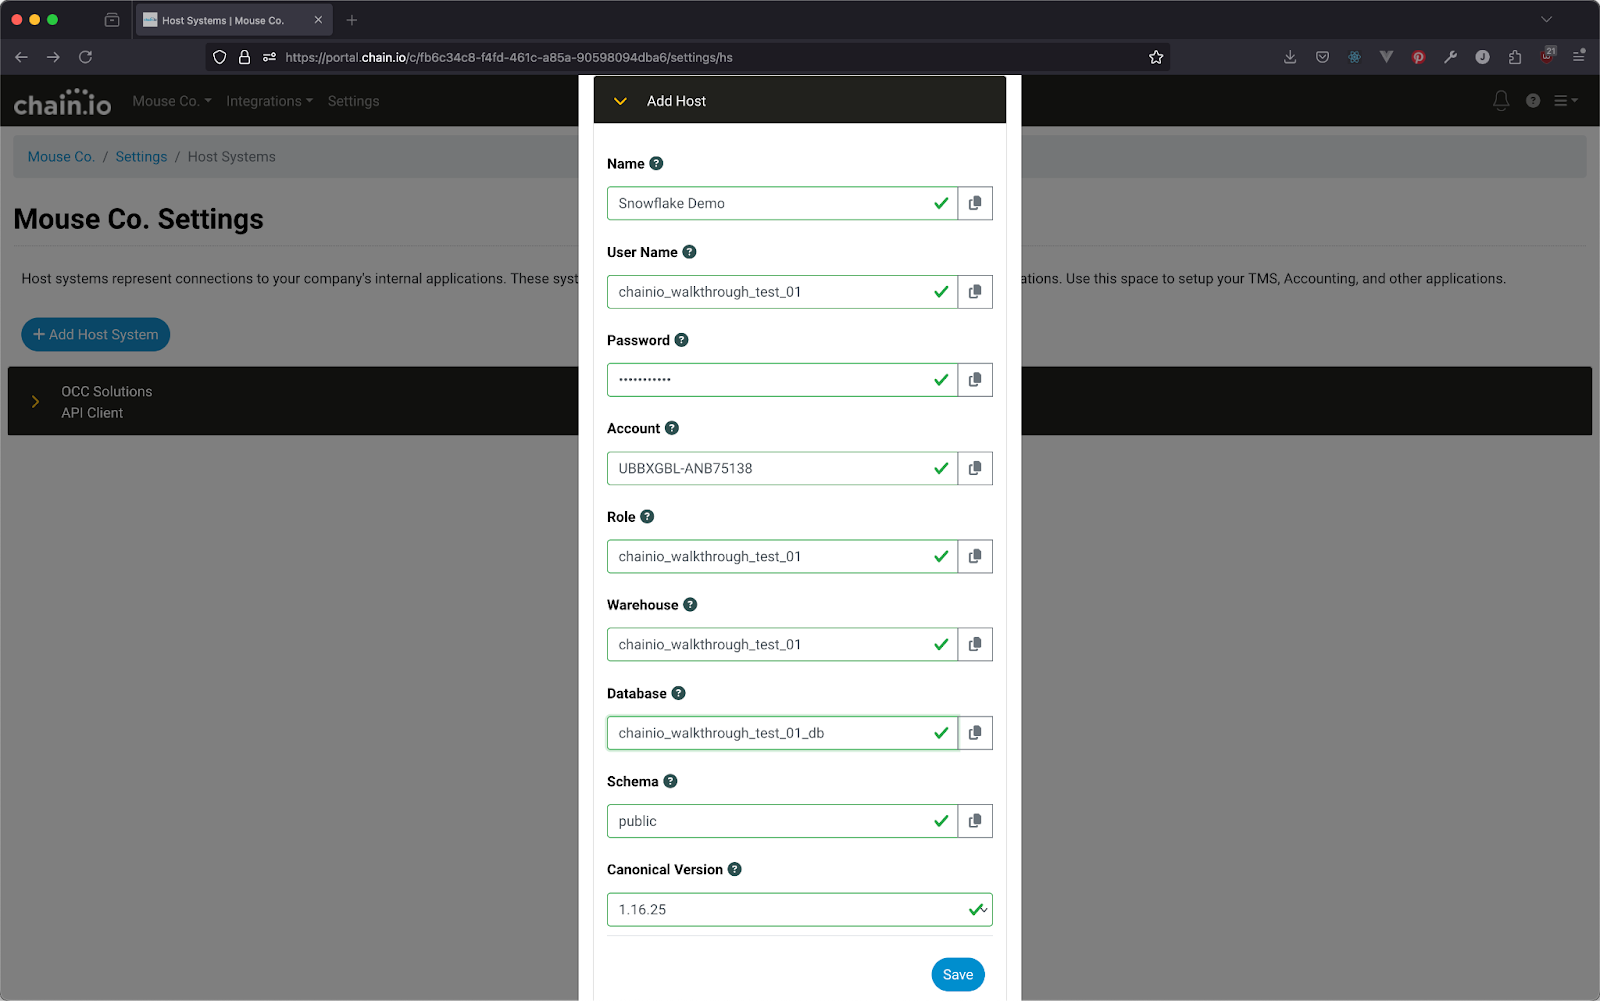This screenshot has height=1001, width=1600.
Task: Copy the Role field value
Action: click(975, 556)
